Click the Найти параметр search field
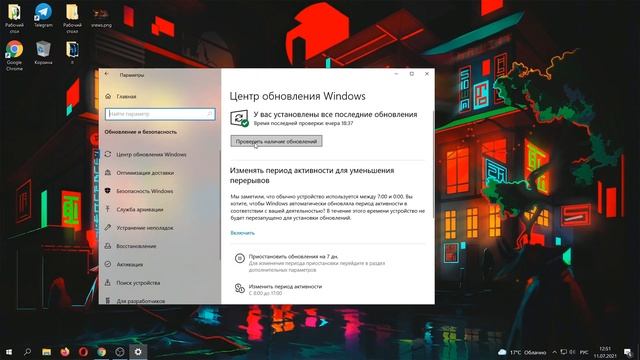This screenshot has width=640, height=360. [x=160, y=114]
